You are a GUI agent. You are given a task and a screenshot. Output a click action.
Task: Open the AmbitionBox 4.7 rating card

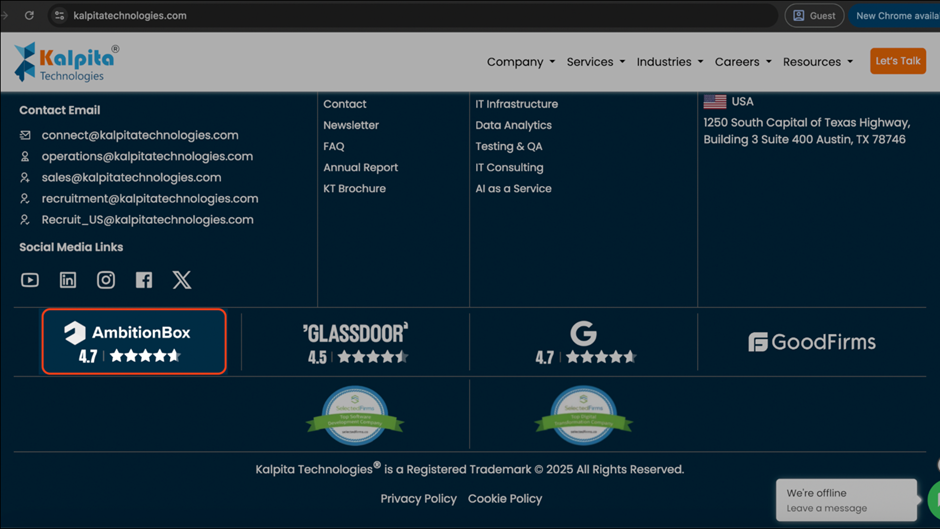click(134, 342)
